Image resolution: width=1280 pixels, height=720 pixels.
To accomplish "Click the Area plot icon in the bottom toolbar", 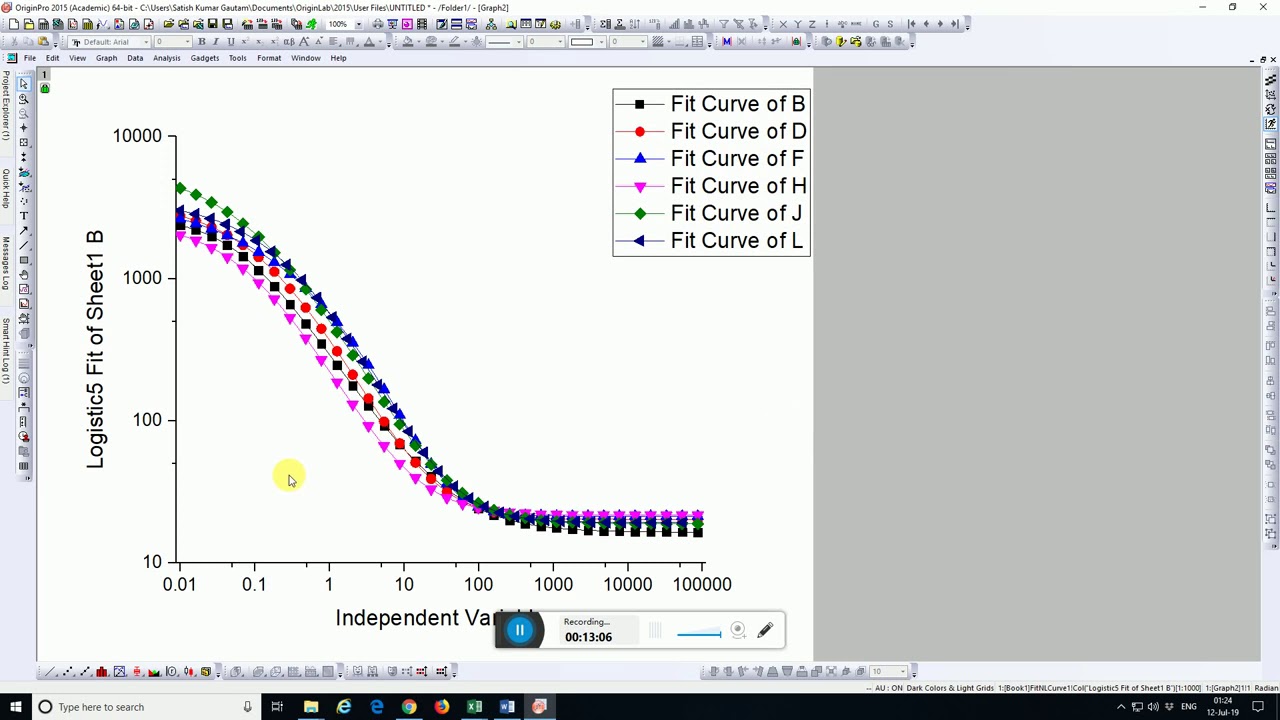I will point(154,671).
